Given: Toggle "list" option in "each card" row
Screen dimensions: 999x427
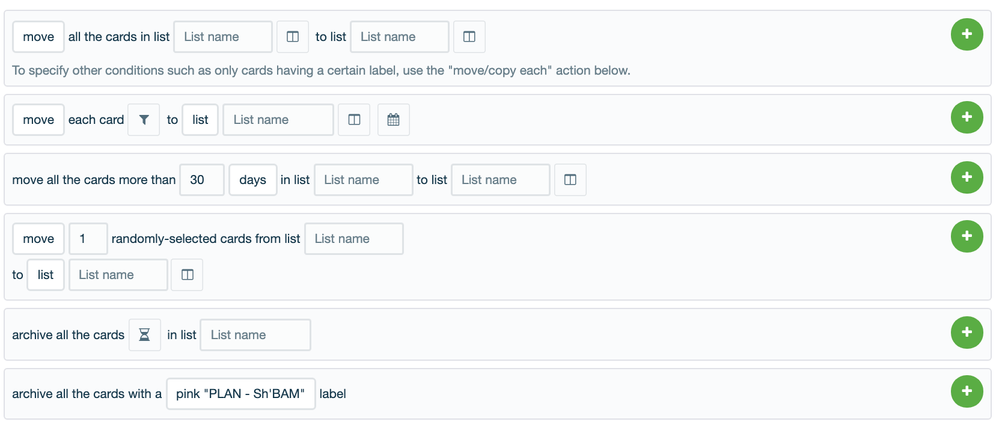Looking at the screenshot, I should [x=200, y=120].
